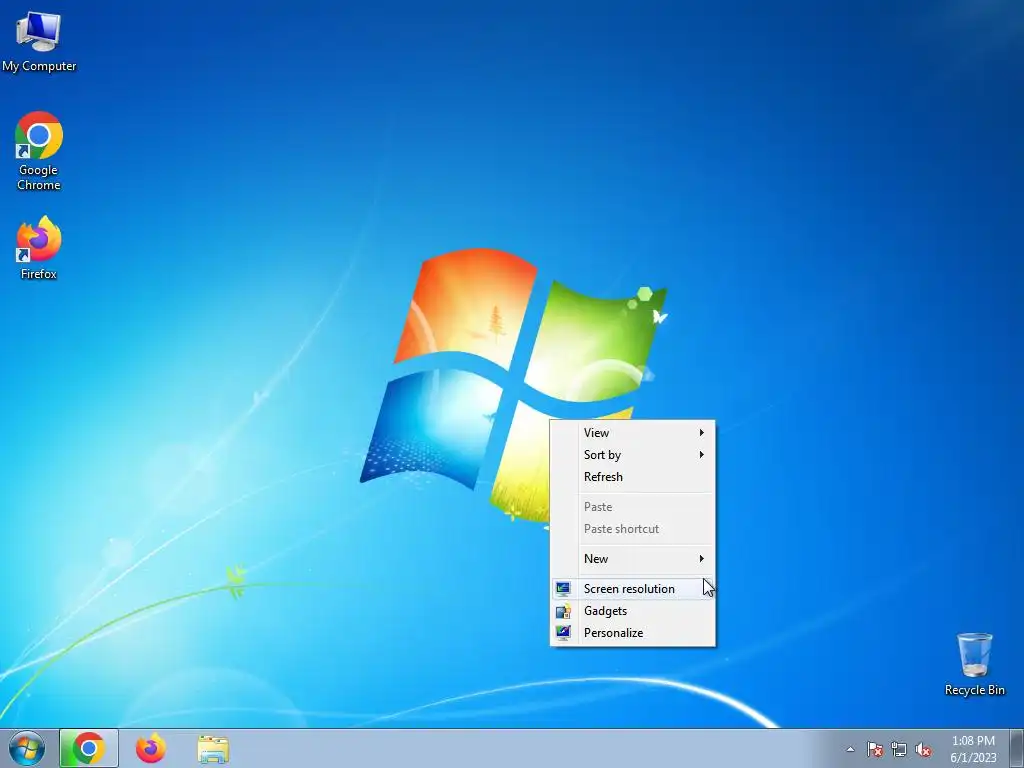Choose Refresh in the context menu
Screen dimensions: 1024x768
[x=632, y=477]
